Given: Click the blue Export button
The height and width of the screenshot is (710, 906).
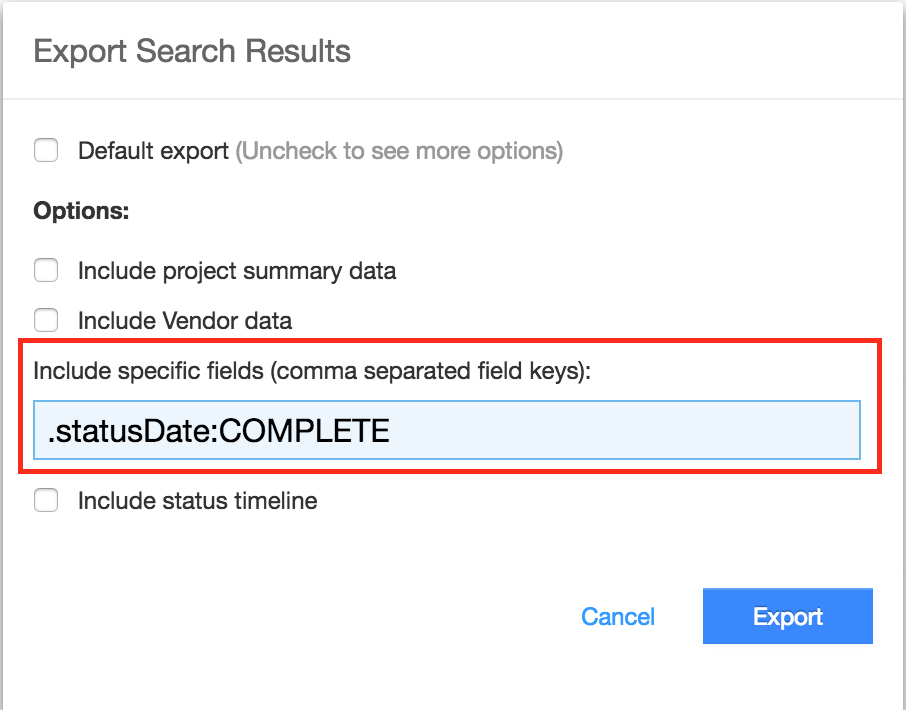Looking at the screenshot, I should (787, 616).
